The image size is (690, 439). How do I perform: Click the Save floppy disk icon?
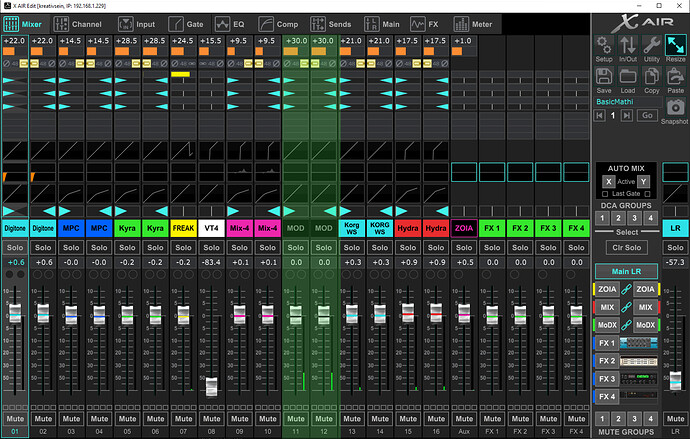pos(604,77)
